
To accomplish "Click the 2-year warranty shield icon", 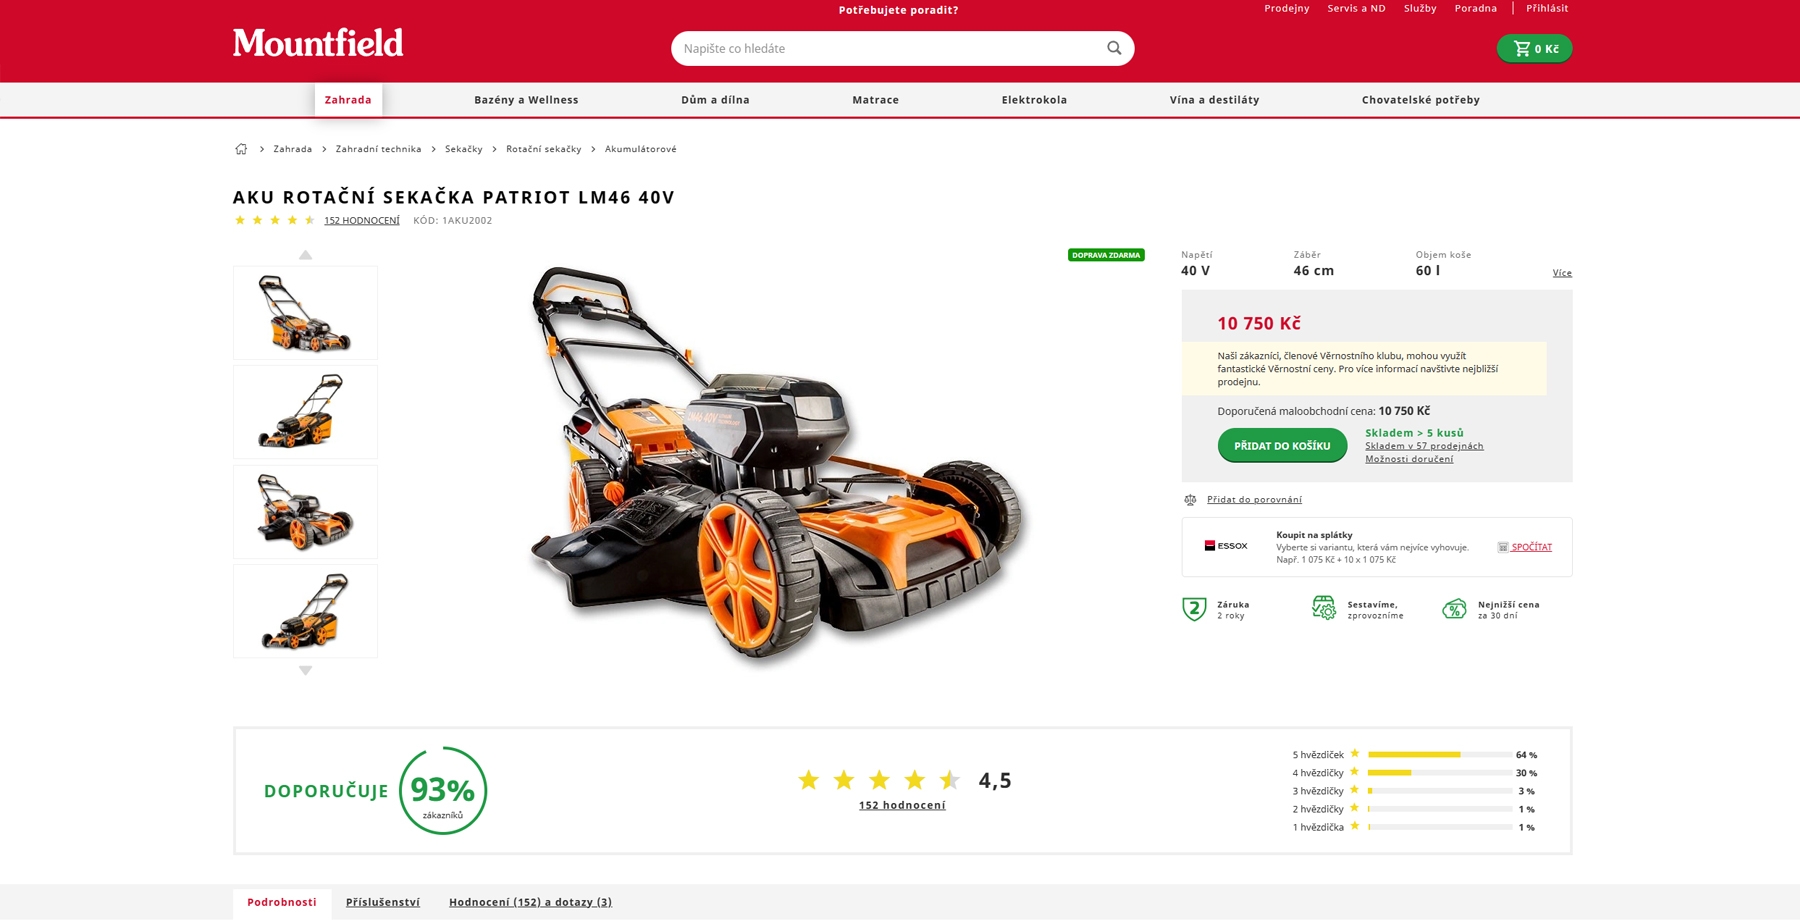I will 1194,609.
